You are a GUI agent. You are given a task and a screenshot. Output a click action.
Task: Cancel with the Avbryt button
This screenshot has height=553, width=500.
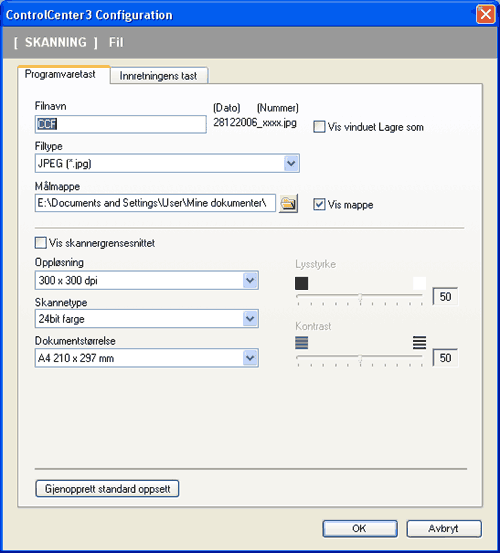coord(444,528)
